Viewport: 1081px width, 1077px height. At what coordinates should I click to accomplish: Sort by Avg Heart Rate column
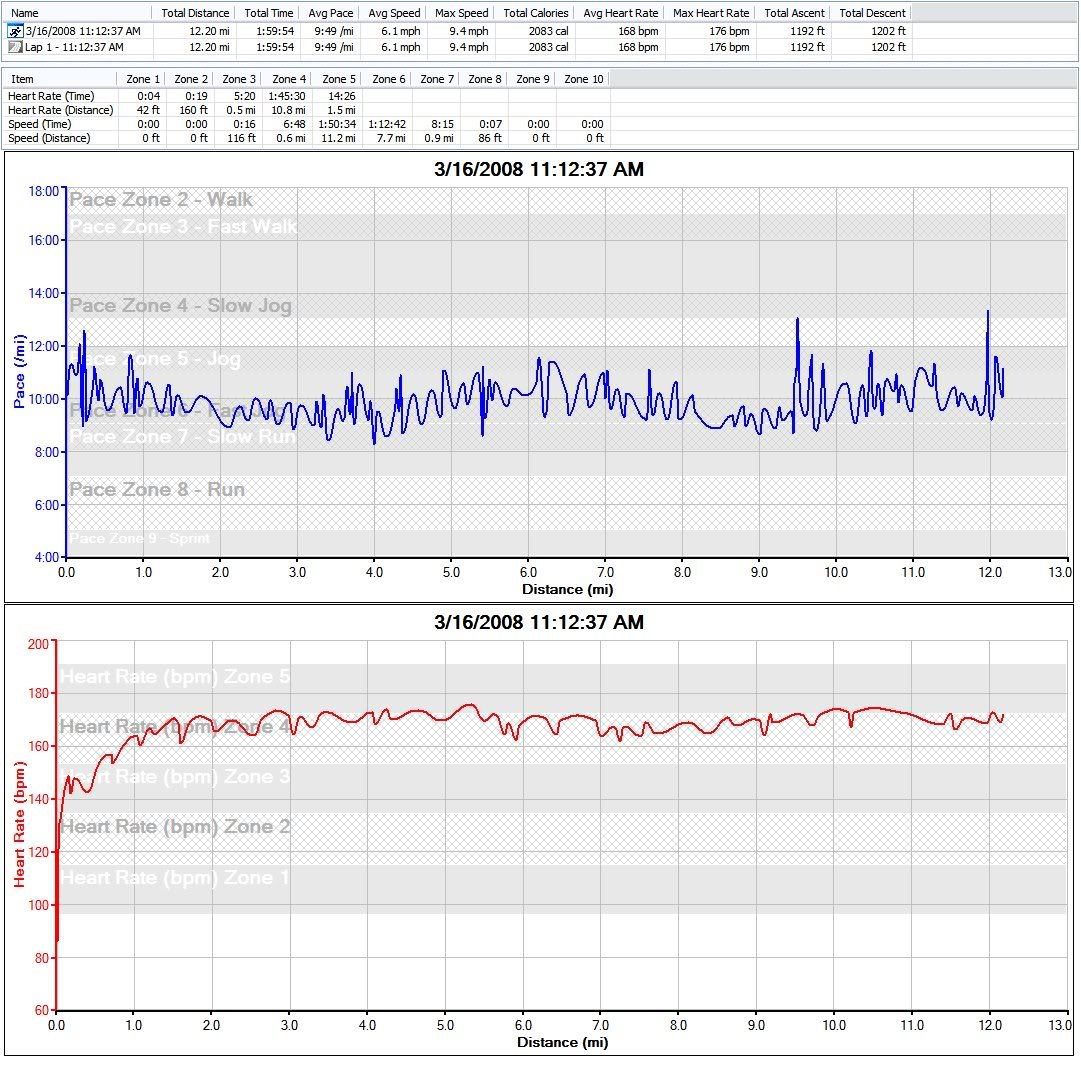(620, 13)
